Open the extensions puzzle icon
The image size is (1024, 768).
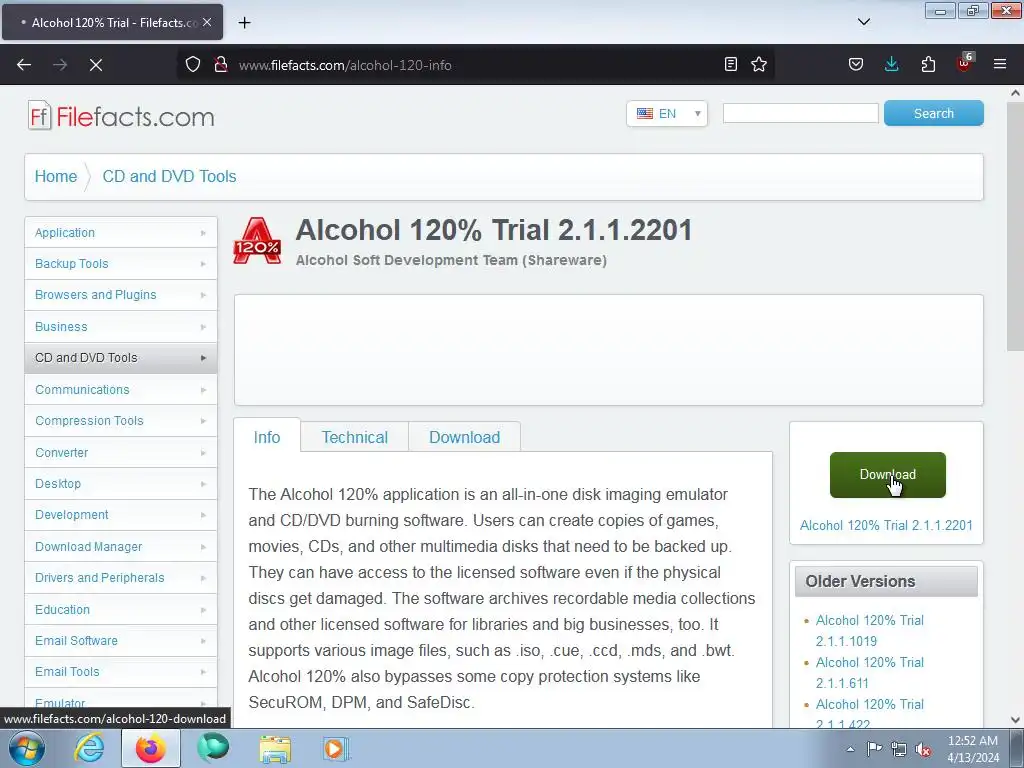click(928, 64)
